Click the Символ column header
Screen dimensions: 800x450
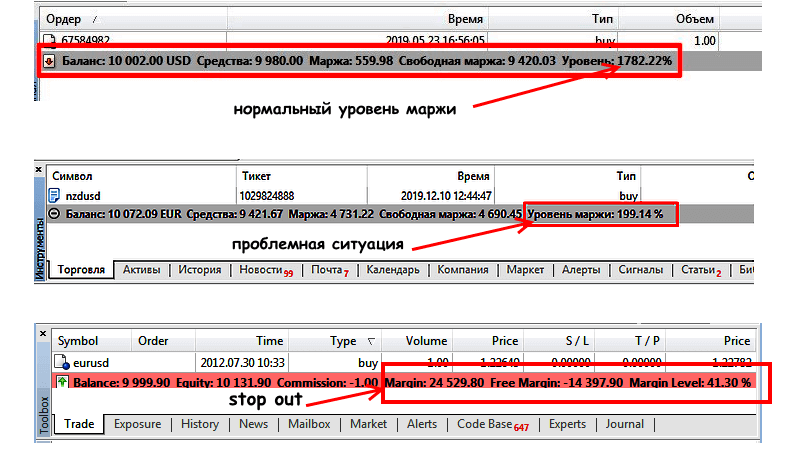[x=77, y=175]
